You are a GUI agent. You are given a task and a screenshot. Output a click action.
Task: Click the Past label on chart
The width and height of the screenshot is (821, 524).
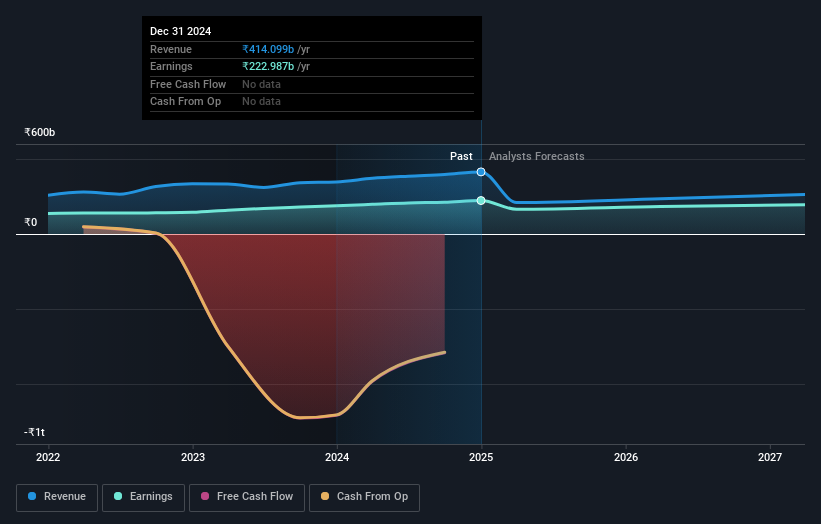461,157
